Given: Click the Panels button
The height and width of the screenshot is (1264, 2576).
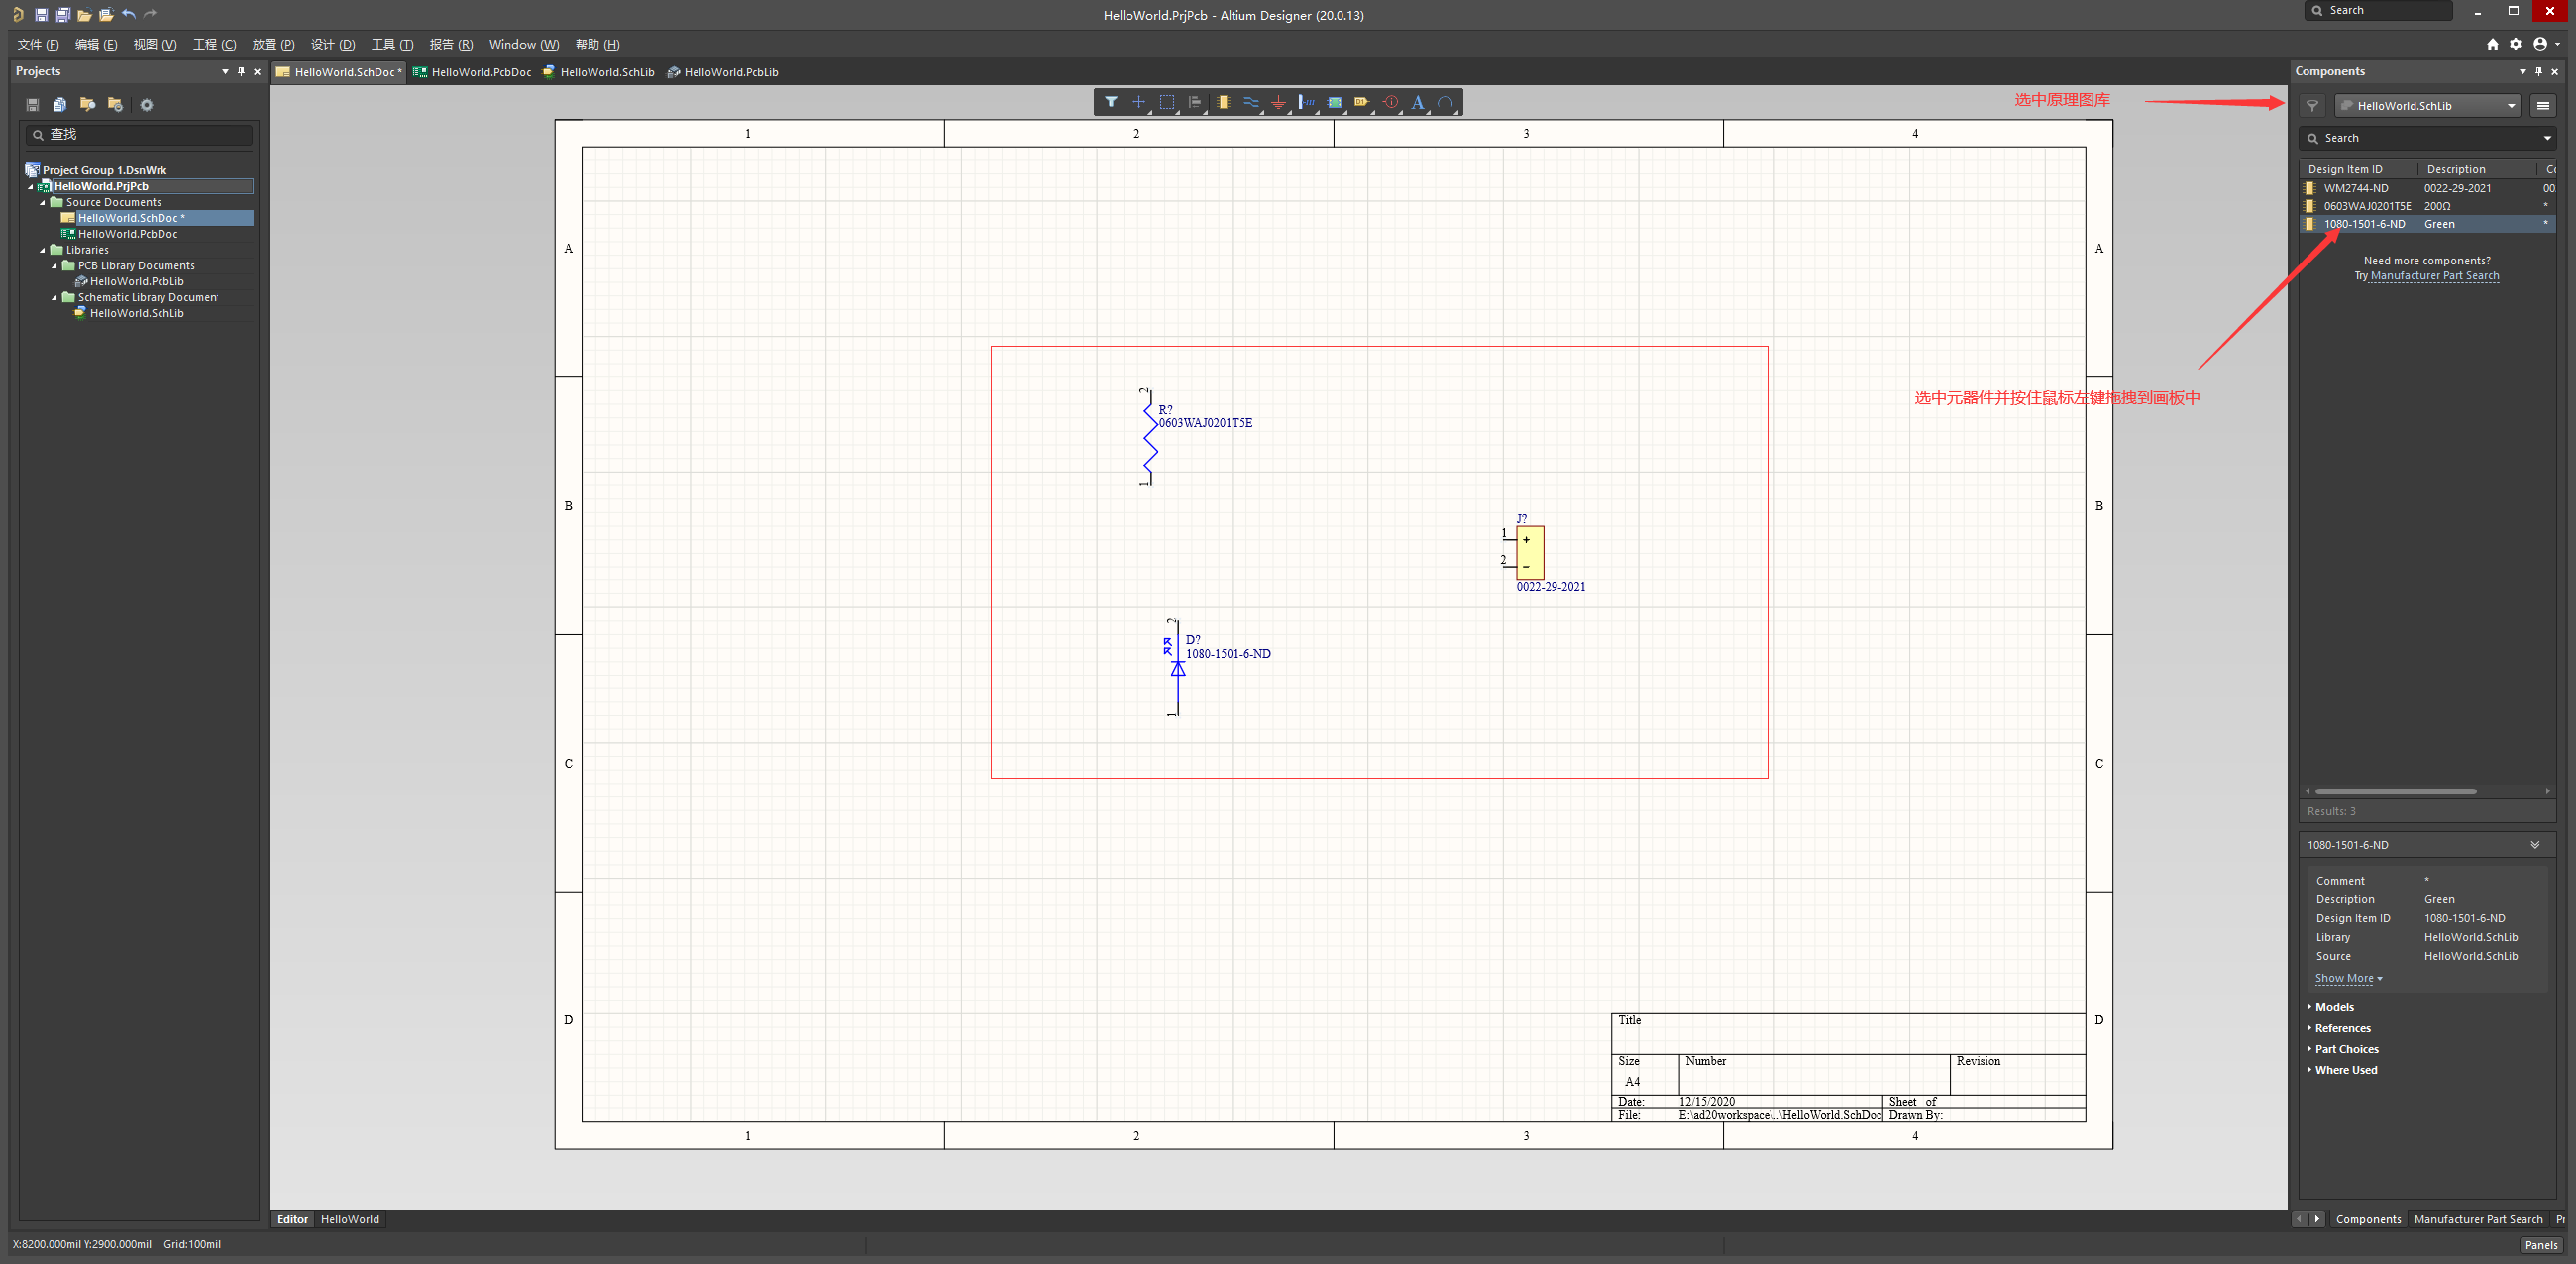Looking at the screenshot, I should coord(2540,1245).
